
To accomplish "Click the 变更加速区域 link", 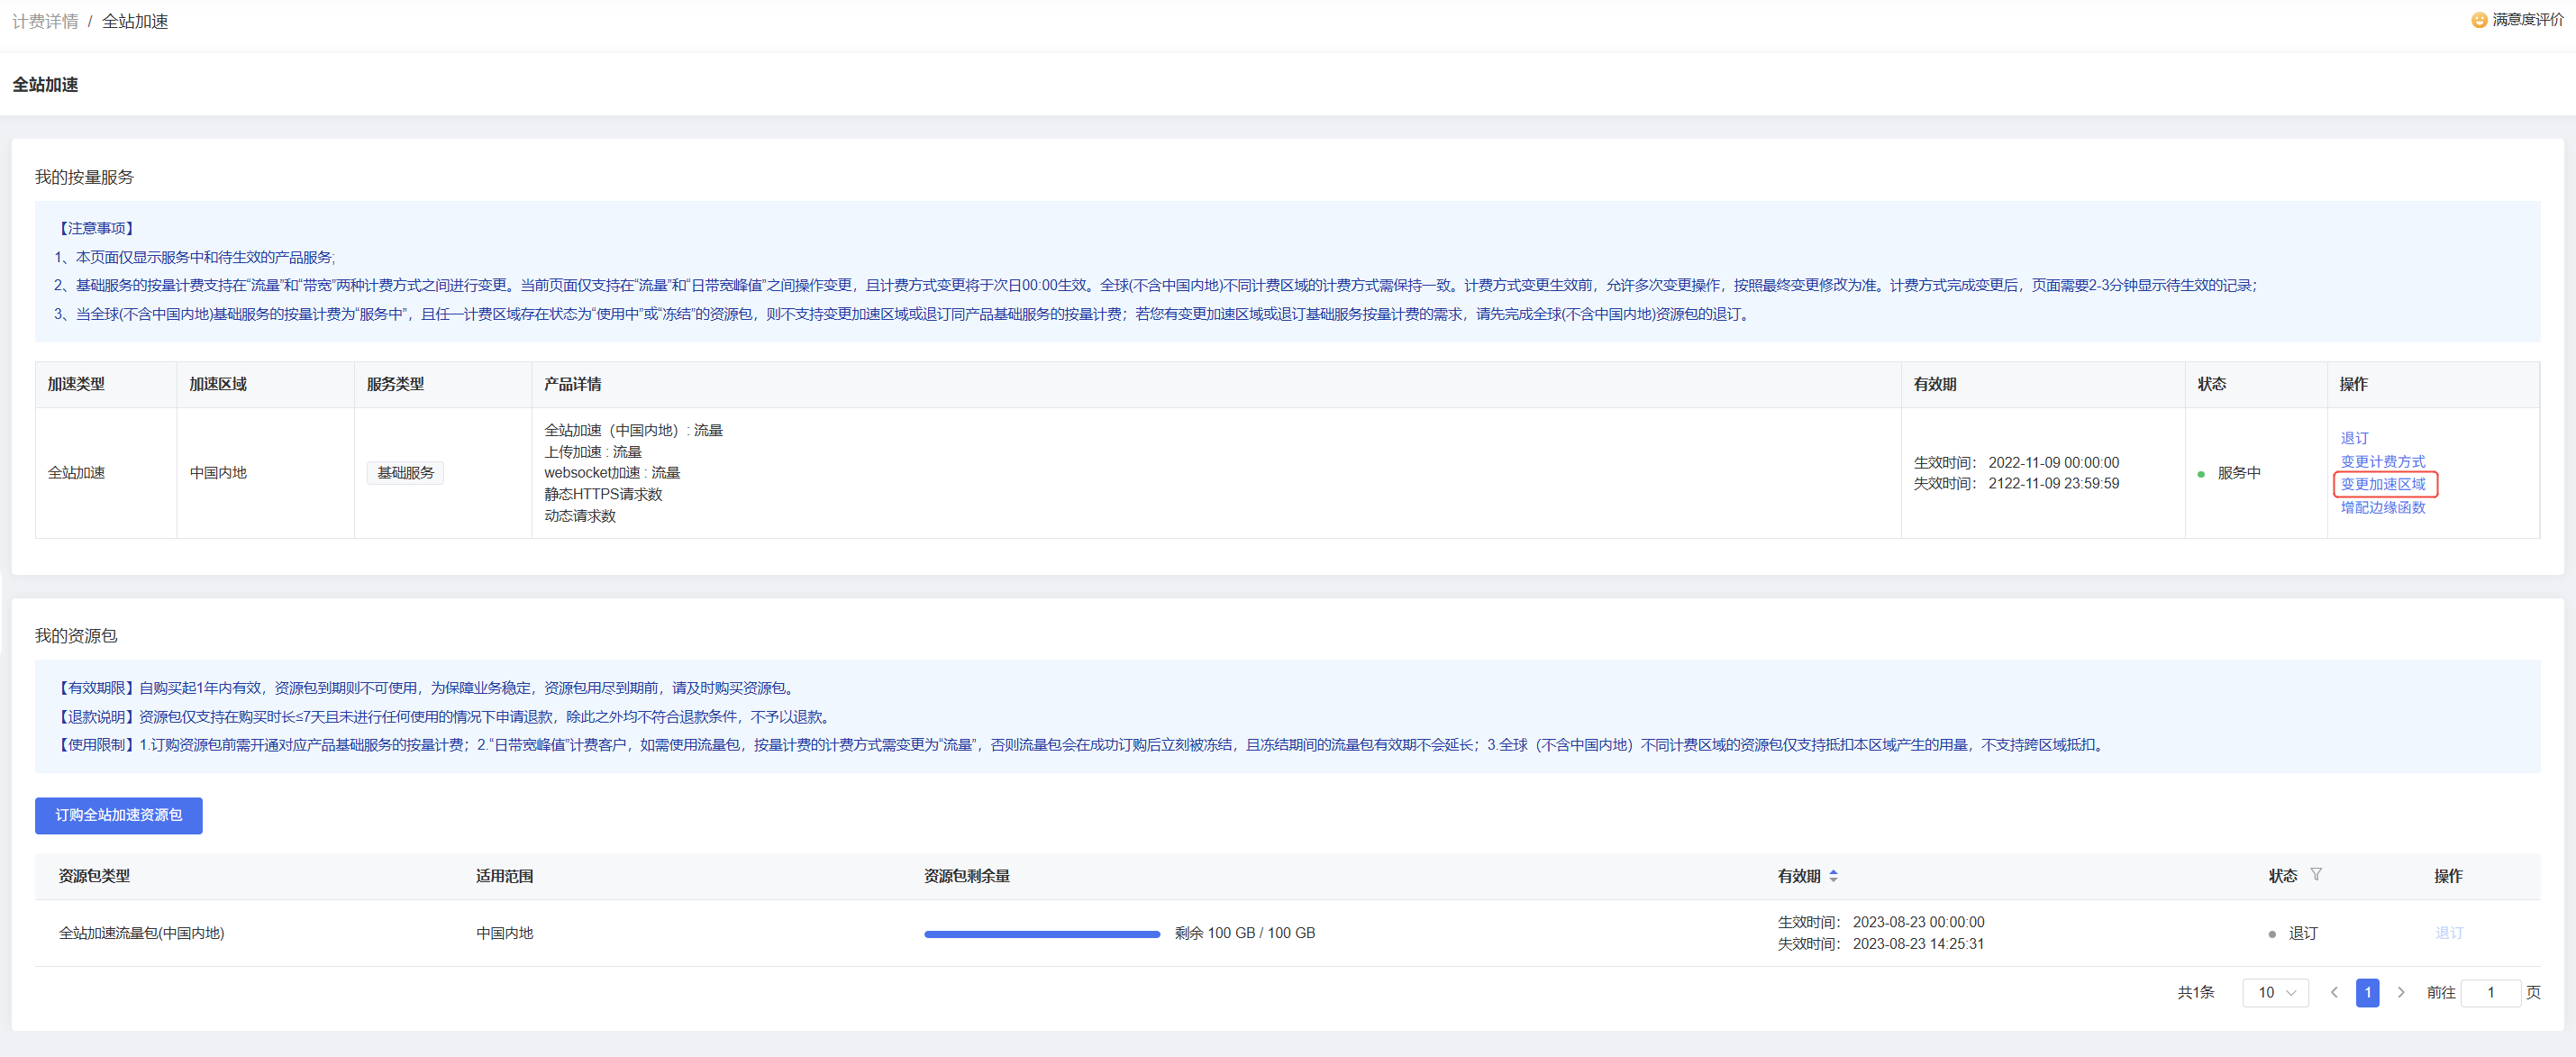I will click(2382, 484).
